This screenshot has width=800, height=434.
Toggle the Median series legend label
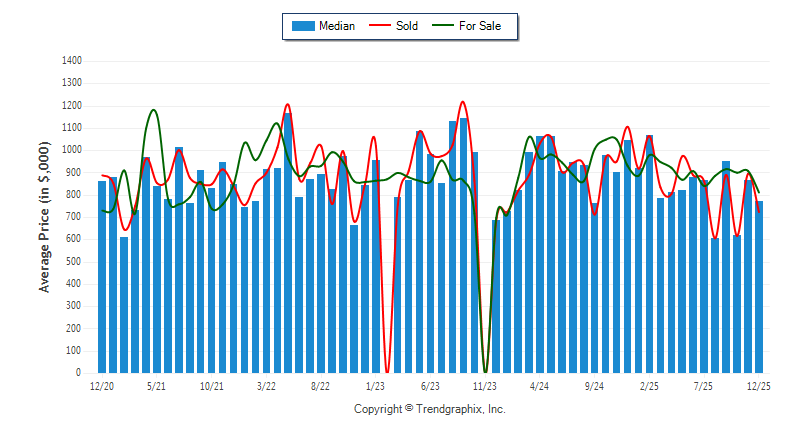pyautogui.click(x=336, y=26)
